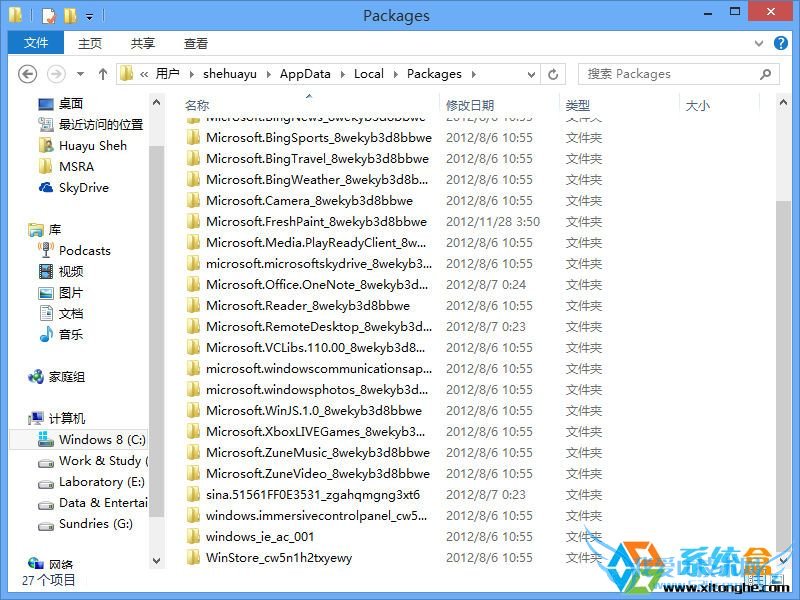Click the folder icon beside Microsoft.Camera_8wekyb3d8bbwe
The width and height of the screenshot is (800, 600).
(194, 200)
